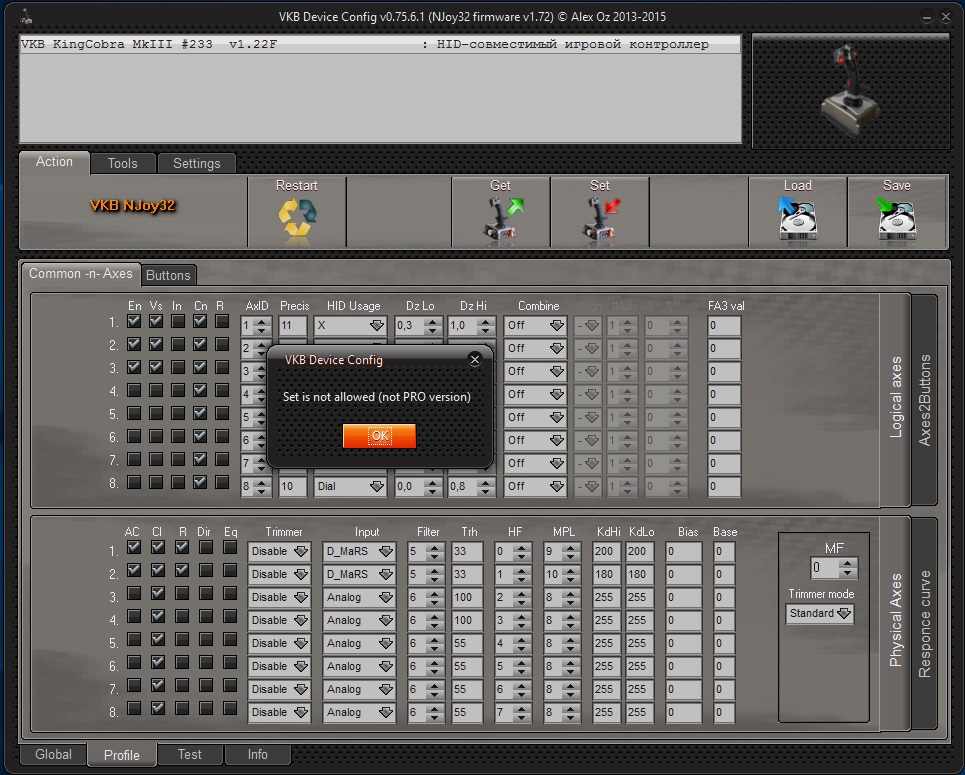Toggle R checkbox for logical axis 8

[x=222, y=482]
